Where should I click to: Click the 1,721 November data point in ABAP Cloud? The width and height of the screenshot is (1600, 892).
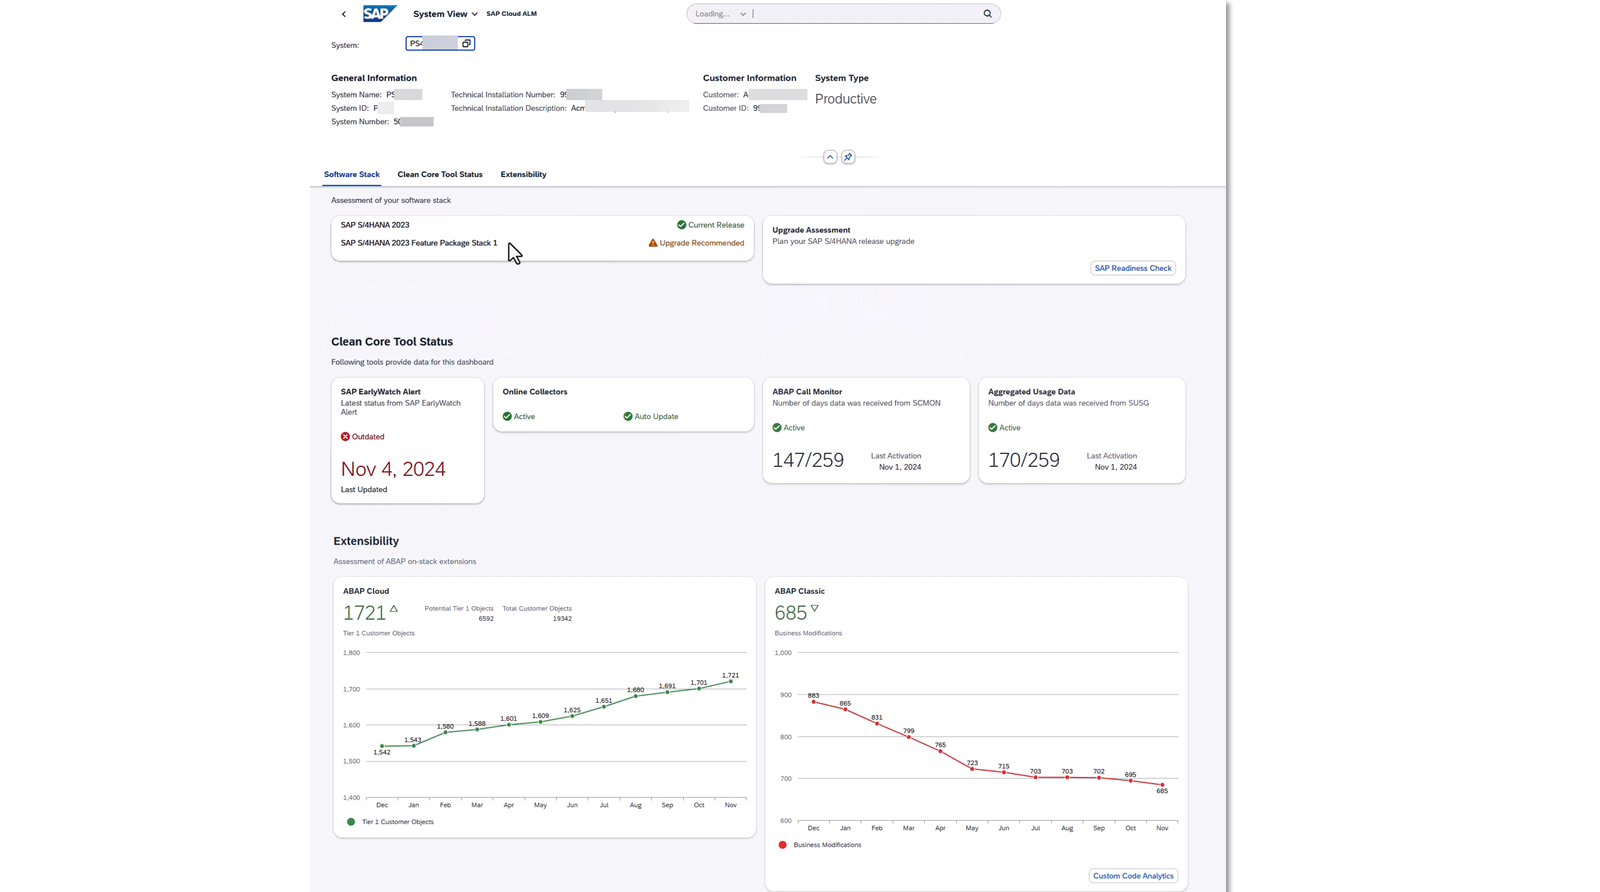731,682
